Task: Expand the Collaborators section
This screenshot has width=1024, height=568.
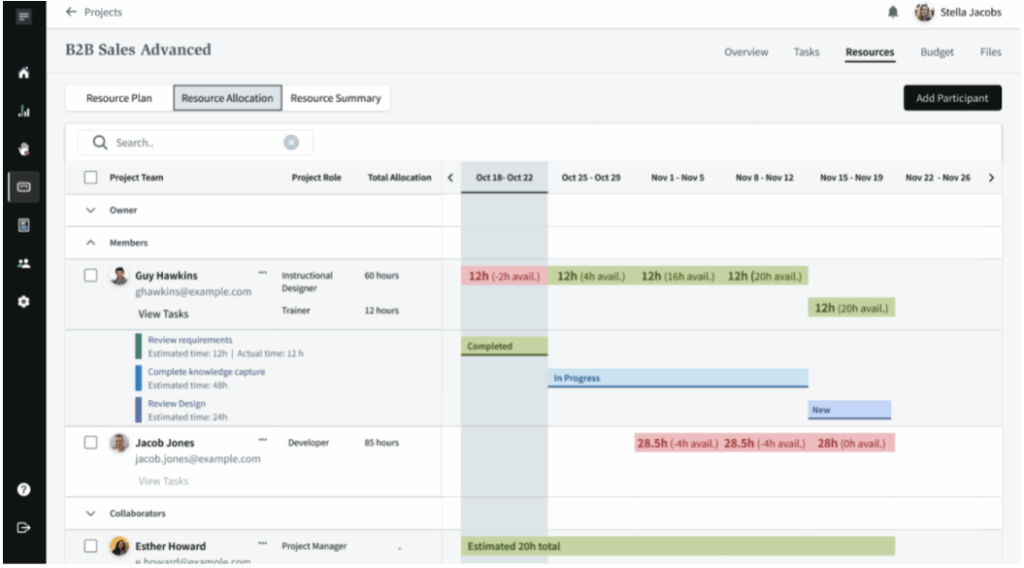Action: 91,513
